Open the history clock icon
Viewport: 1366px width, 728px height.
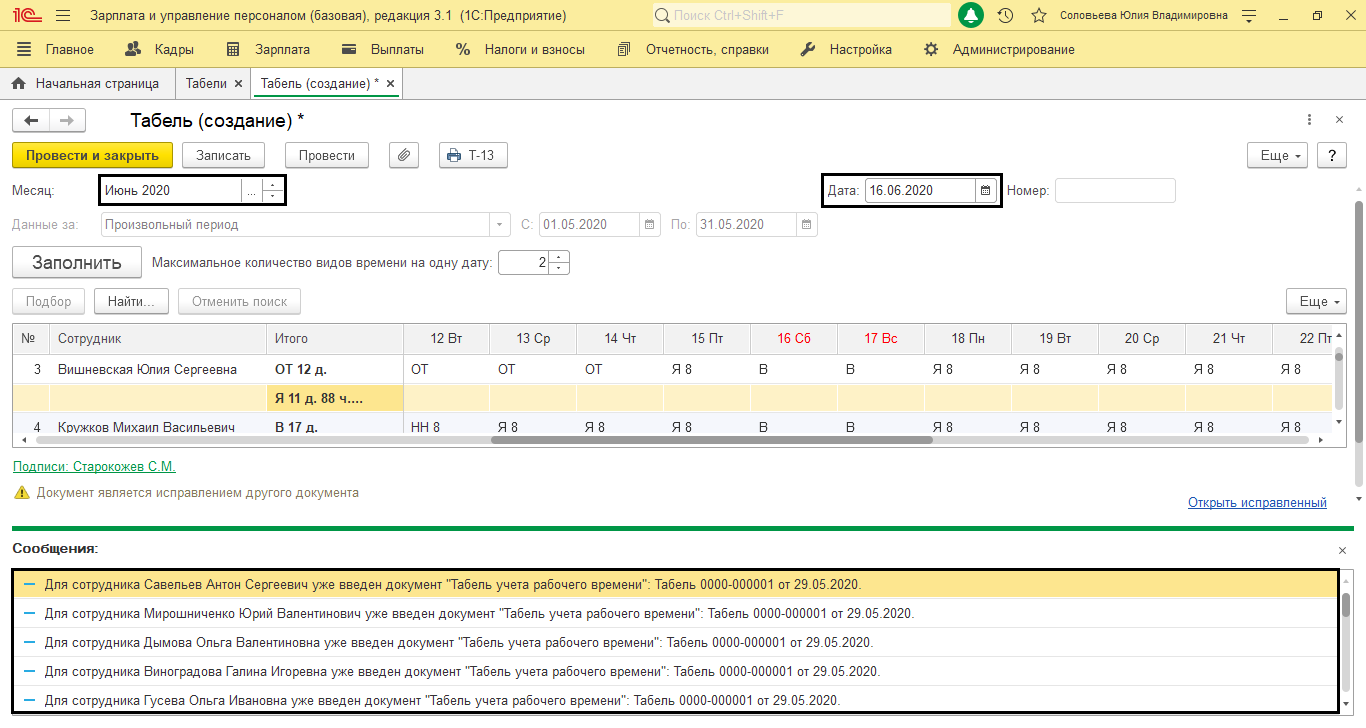1005,16
